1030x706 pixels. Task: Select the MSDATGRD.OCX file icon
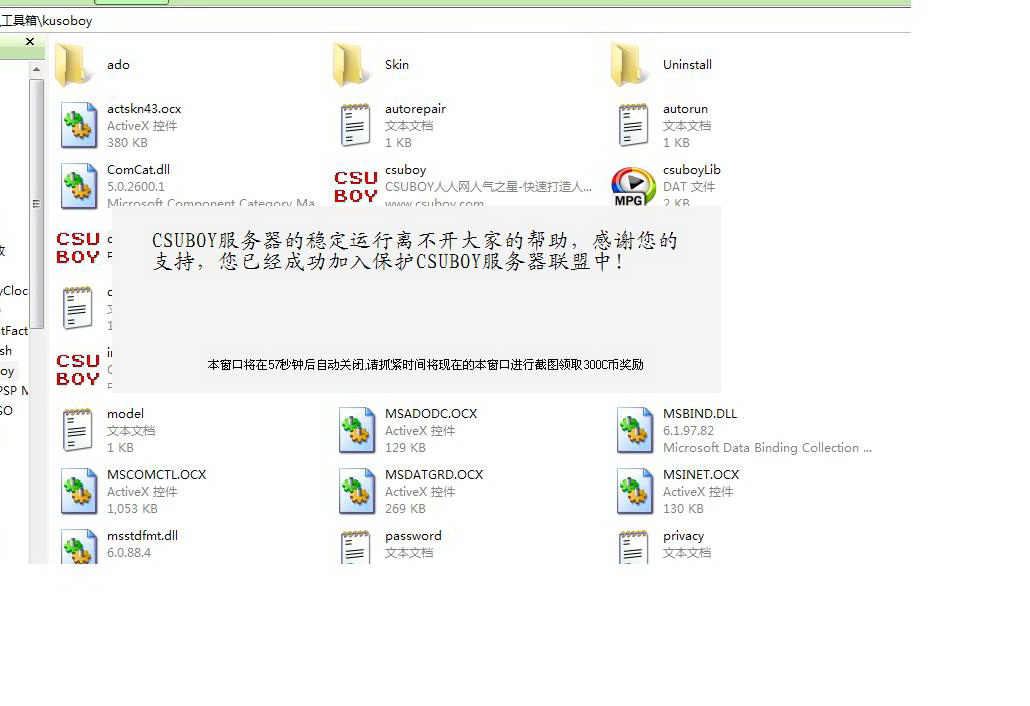pyautogui.click(x=357, y=491)
